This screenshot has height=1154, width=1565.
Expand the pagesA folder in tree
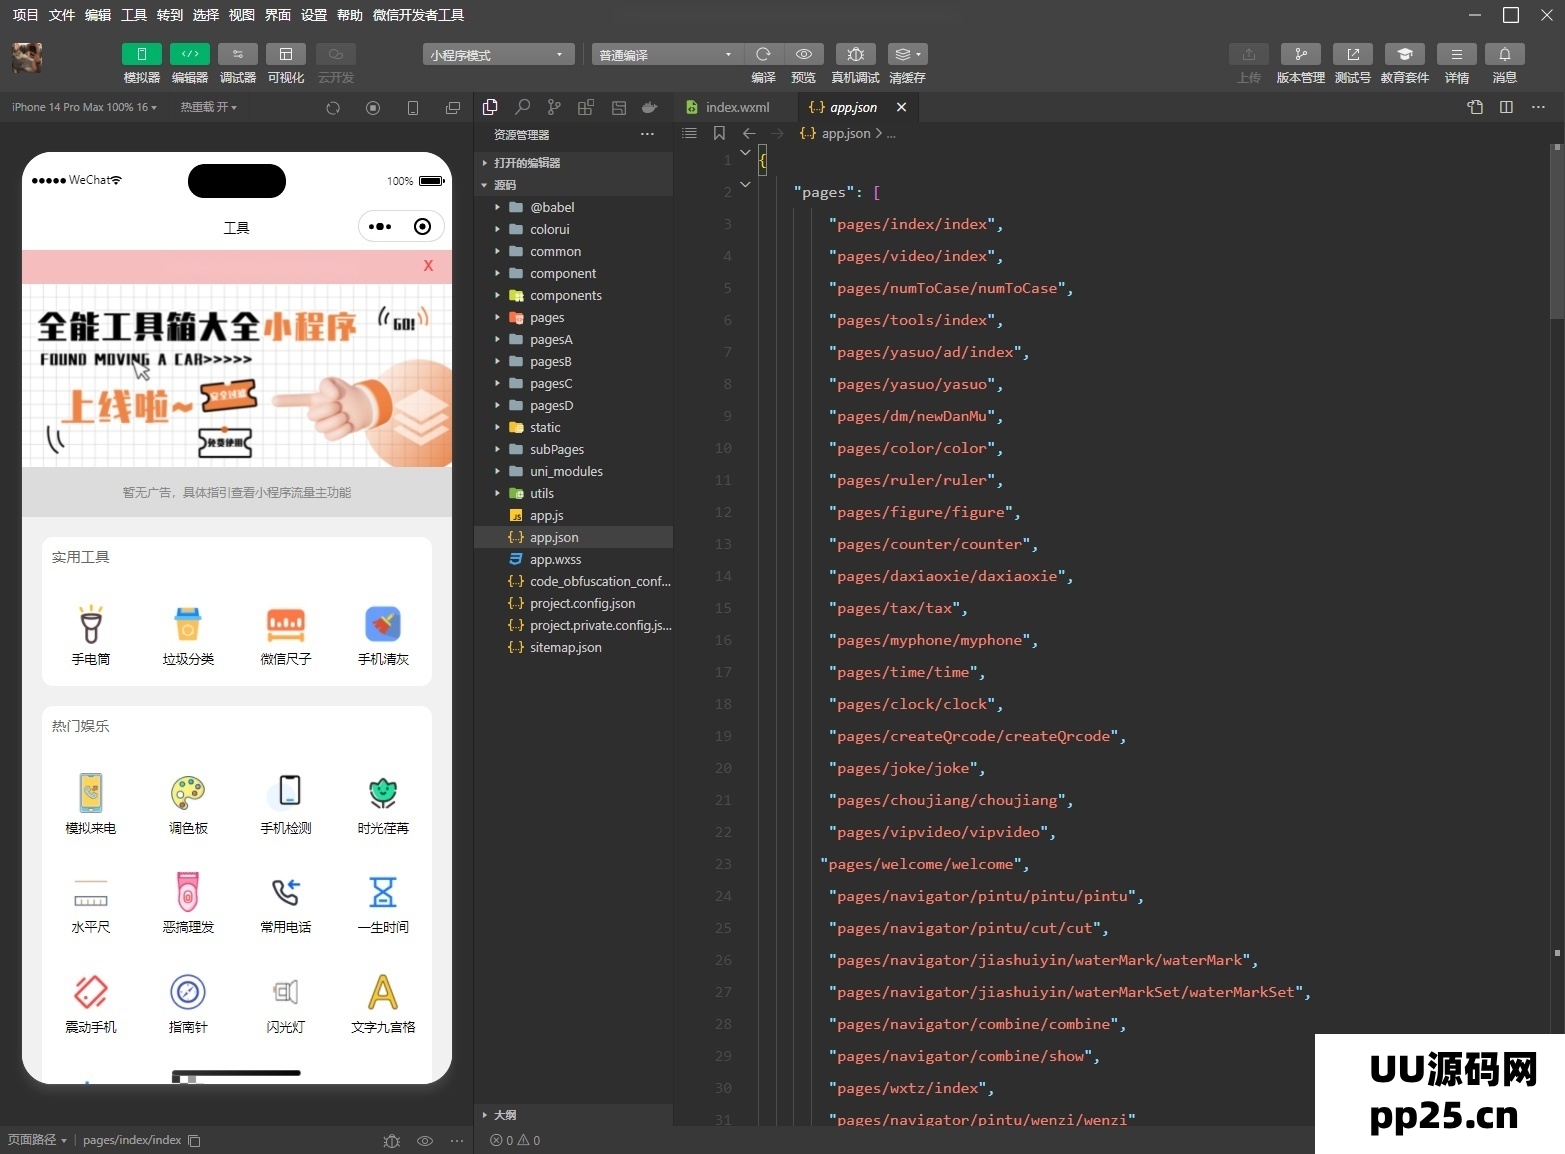coord(551,339)
